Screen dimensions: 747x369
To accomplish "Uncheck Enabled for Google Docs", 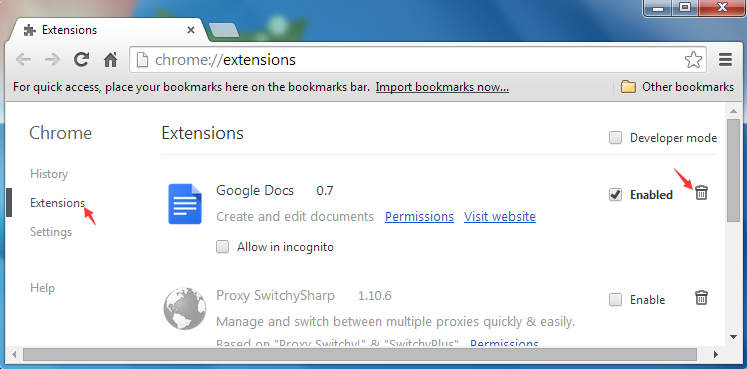I will (616, 195).
